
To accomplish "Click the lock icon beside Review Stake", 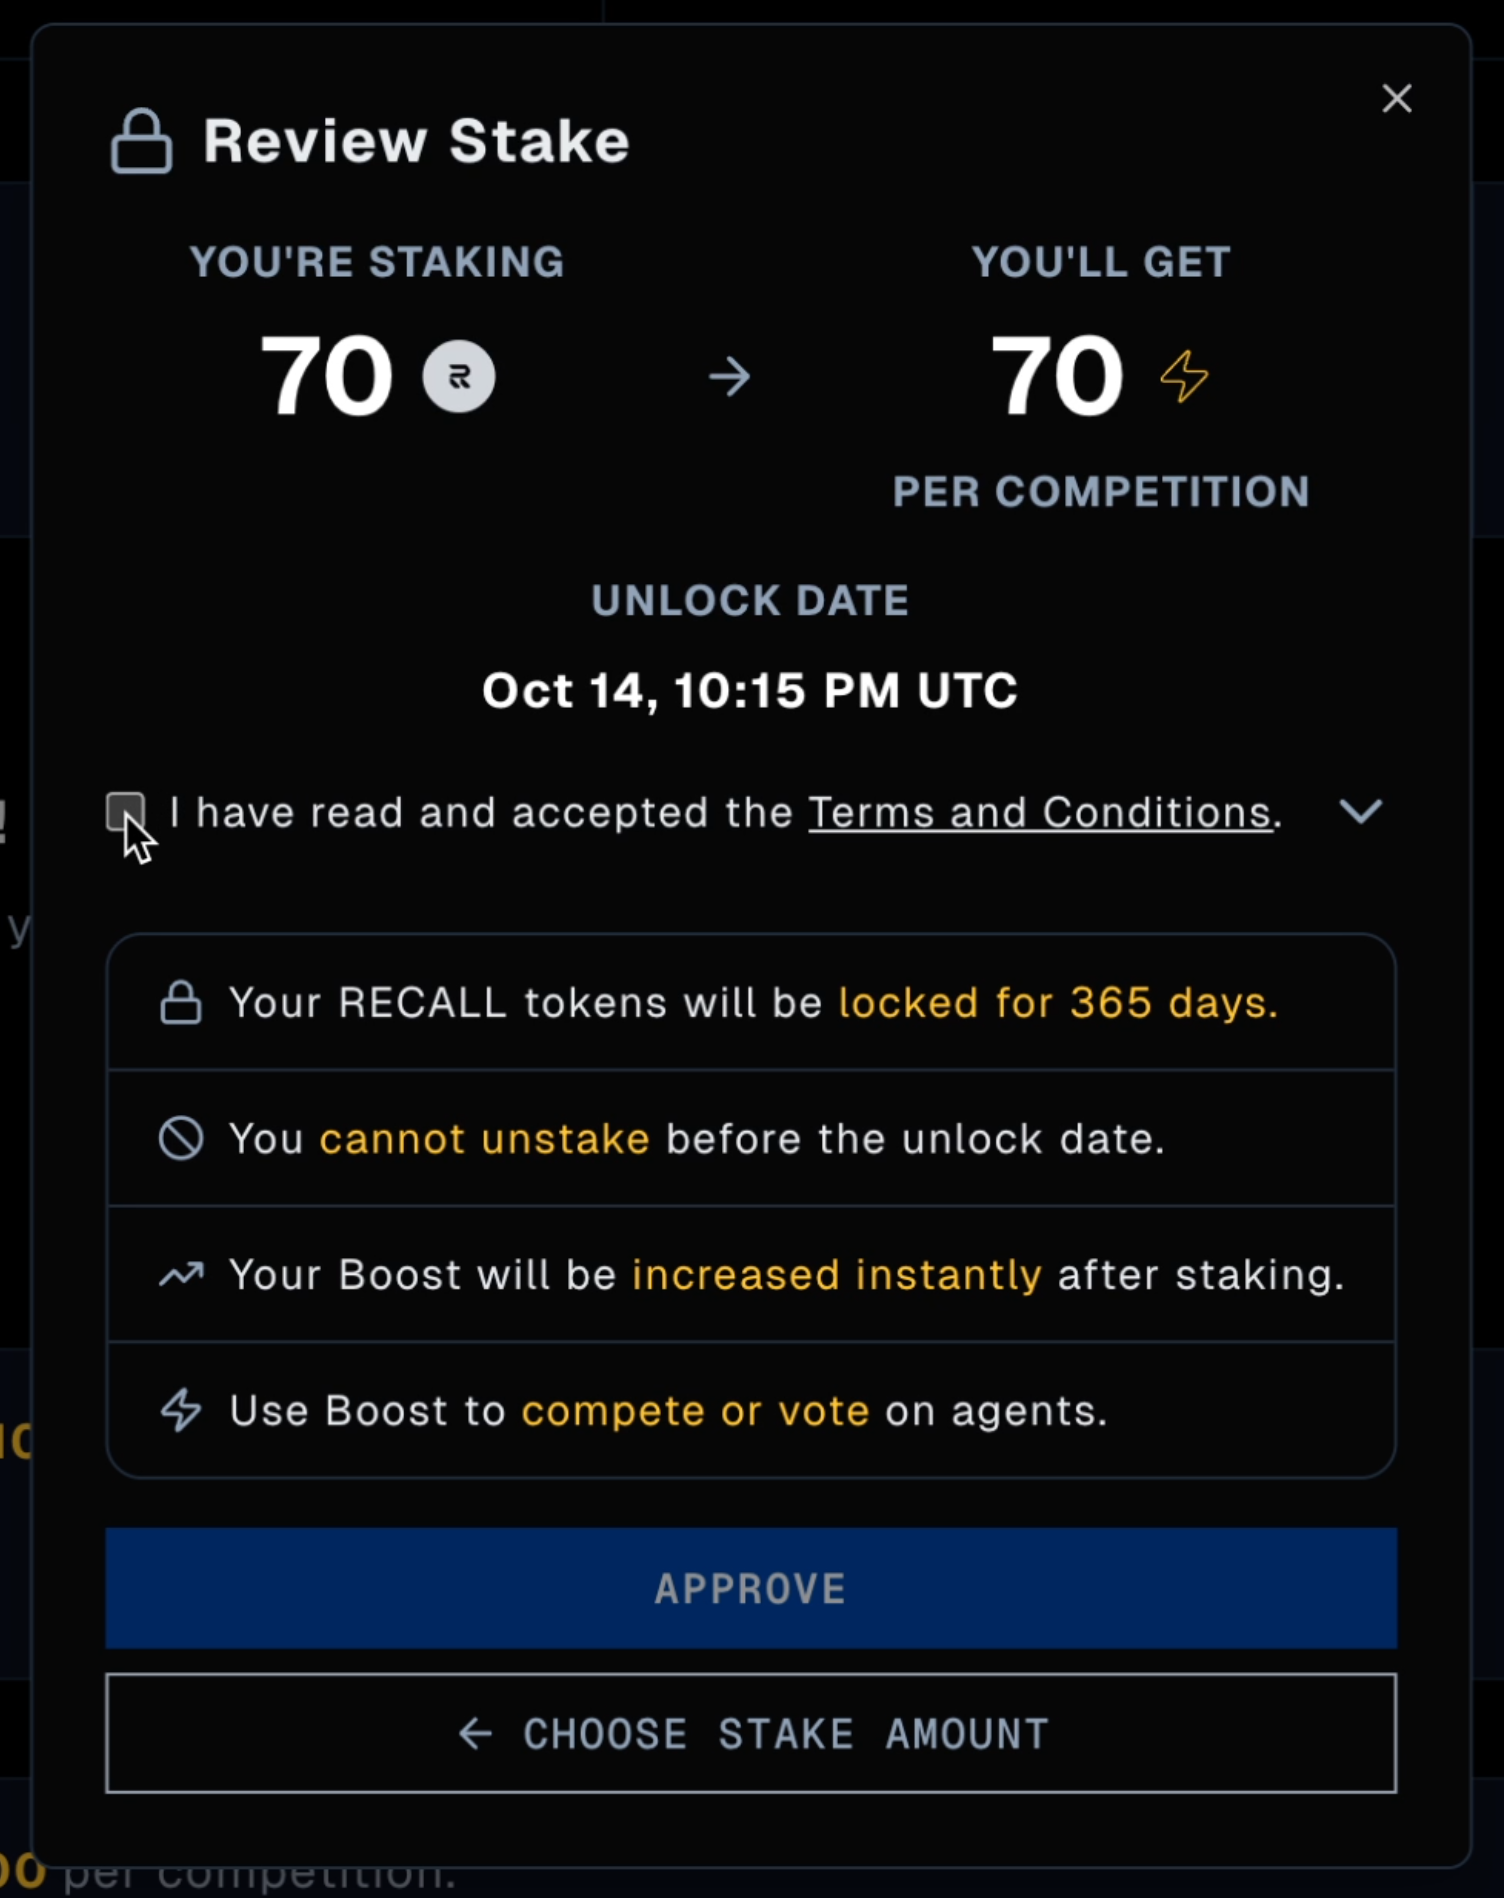I will (141, 141).
